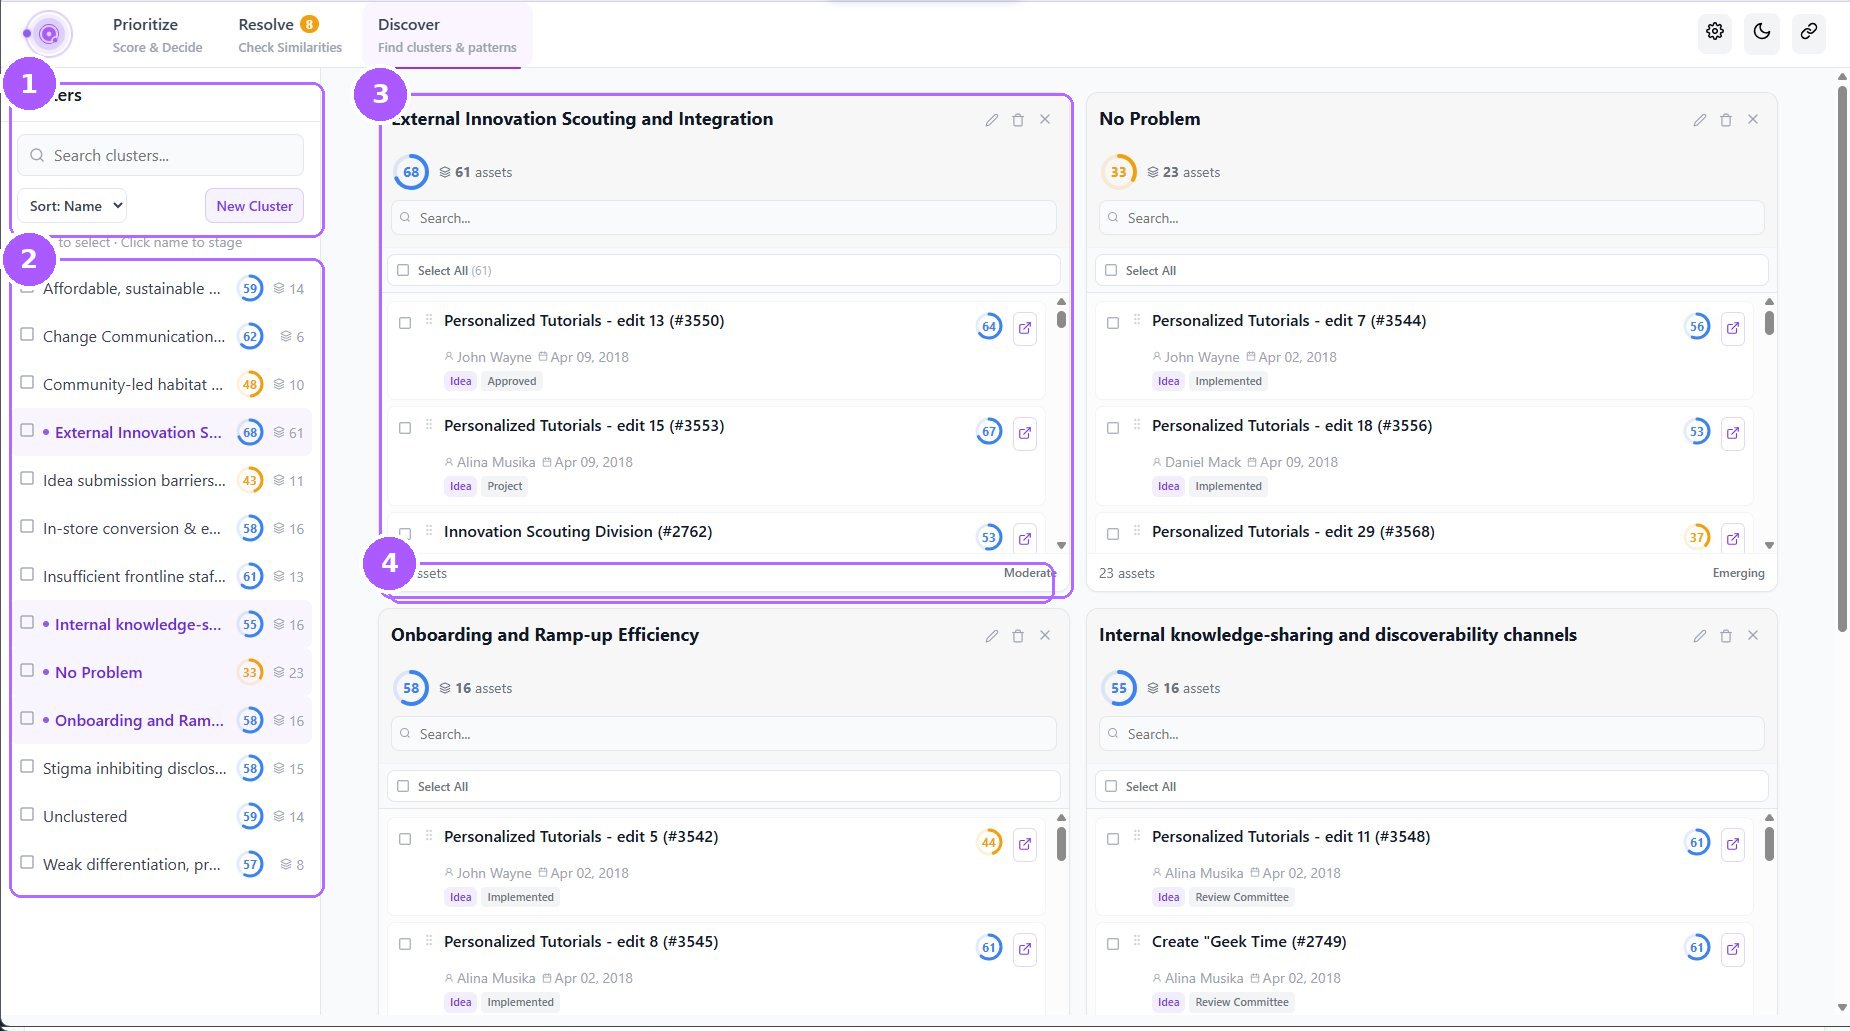The width and height of the screenshot is (1850, 1031).
Task: Delete the Onboarding and Ramp-up Efficiency card
Action: 1018,636
